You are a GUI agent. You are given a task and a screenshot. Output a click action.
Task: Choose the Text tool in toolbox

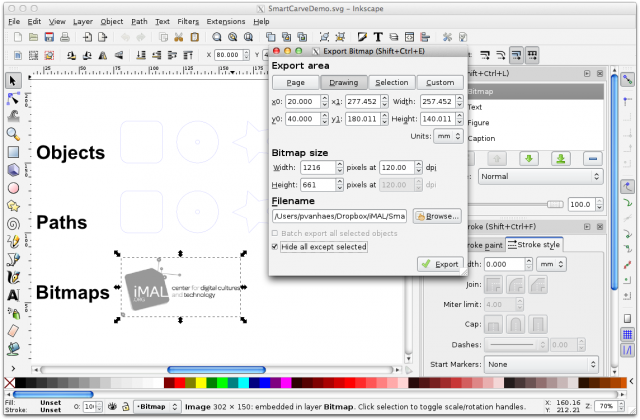(x=13, y=295)
